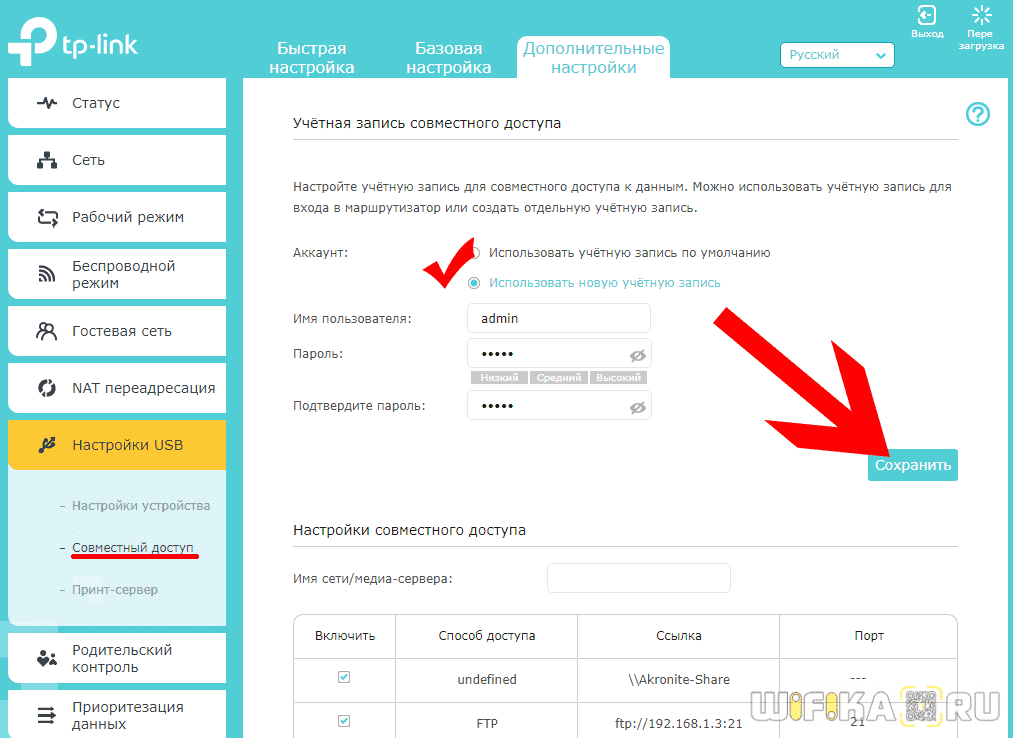This screenshot has height=738, width=1013.
Task: Click the reboot icon Перезагрузка
Action: (981, 16)
